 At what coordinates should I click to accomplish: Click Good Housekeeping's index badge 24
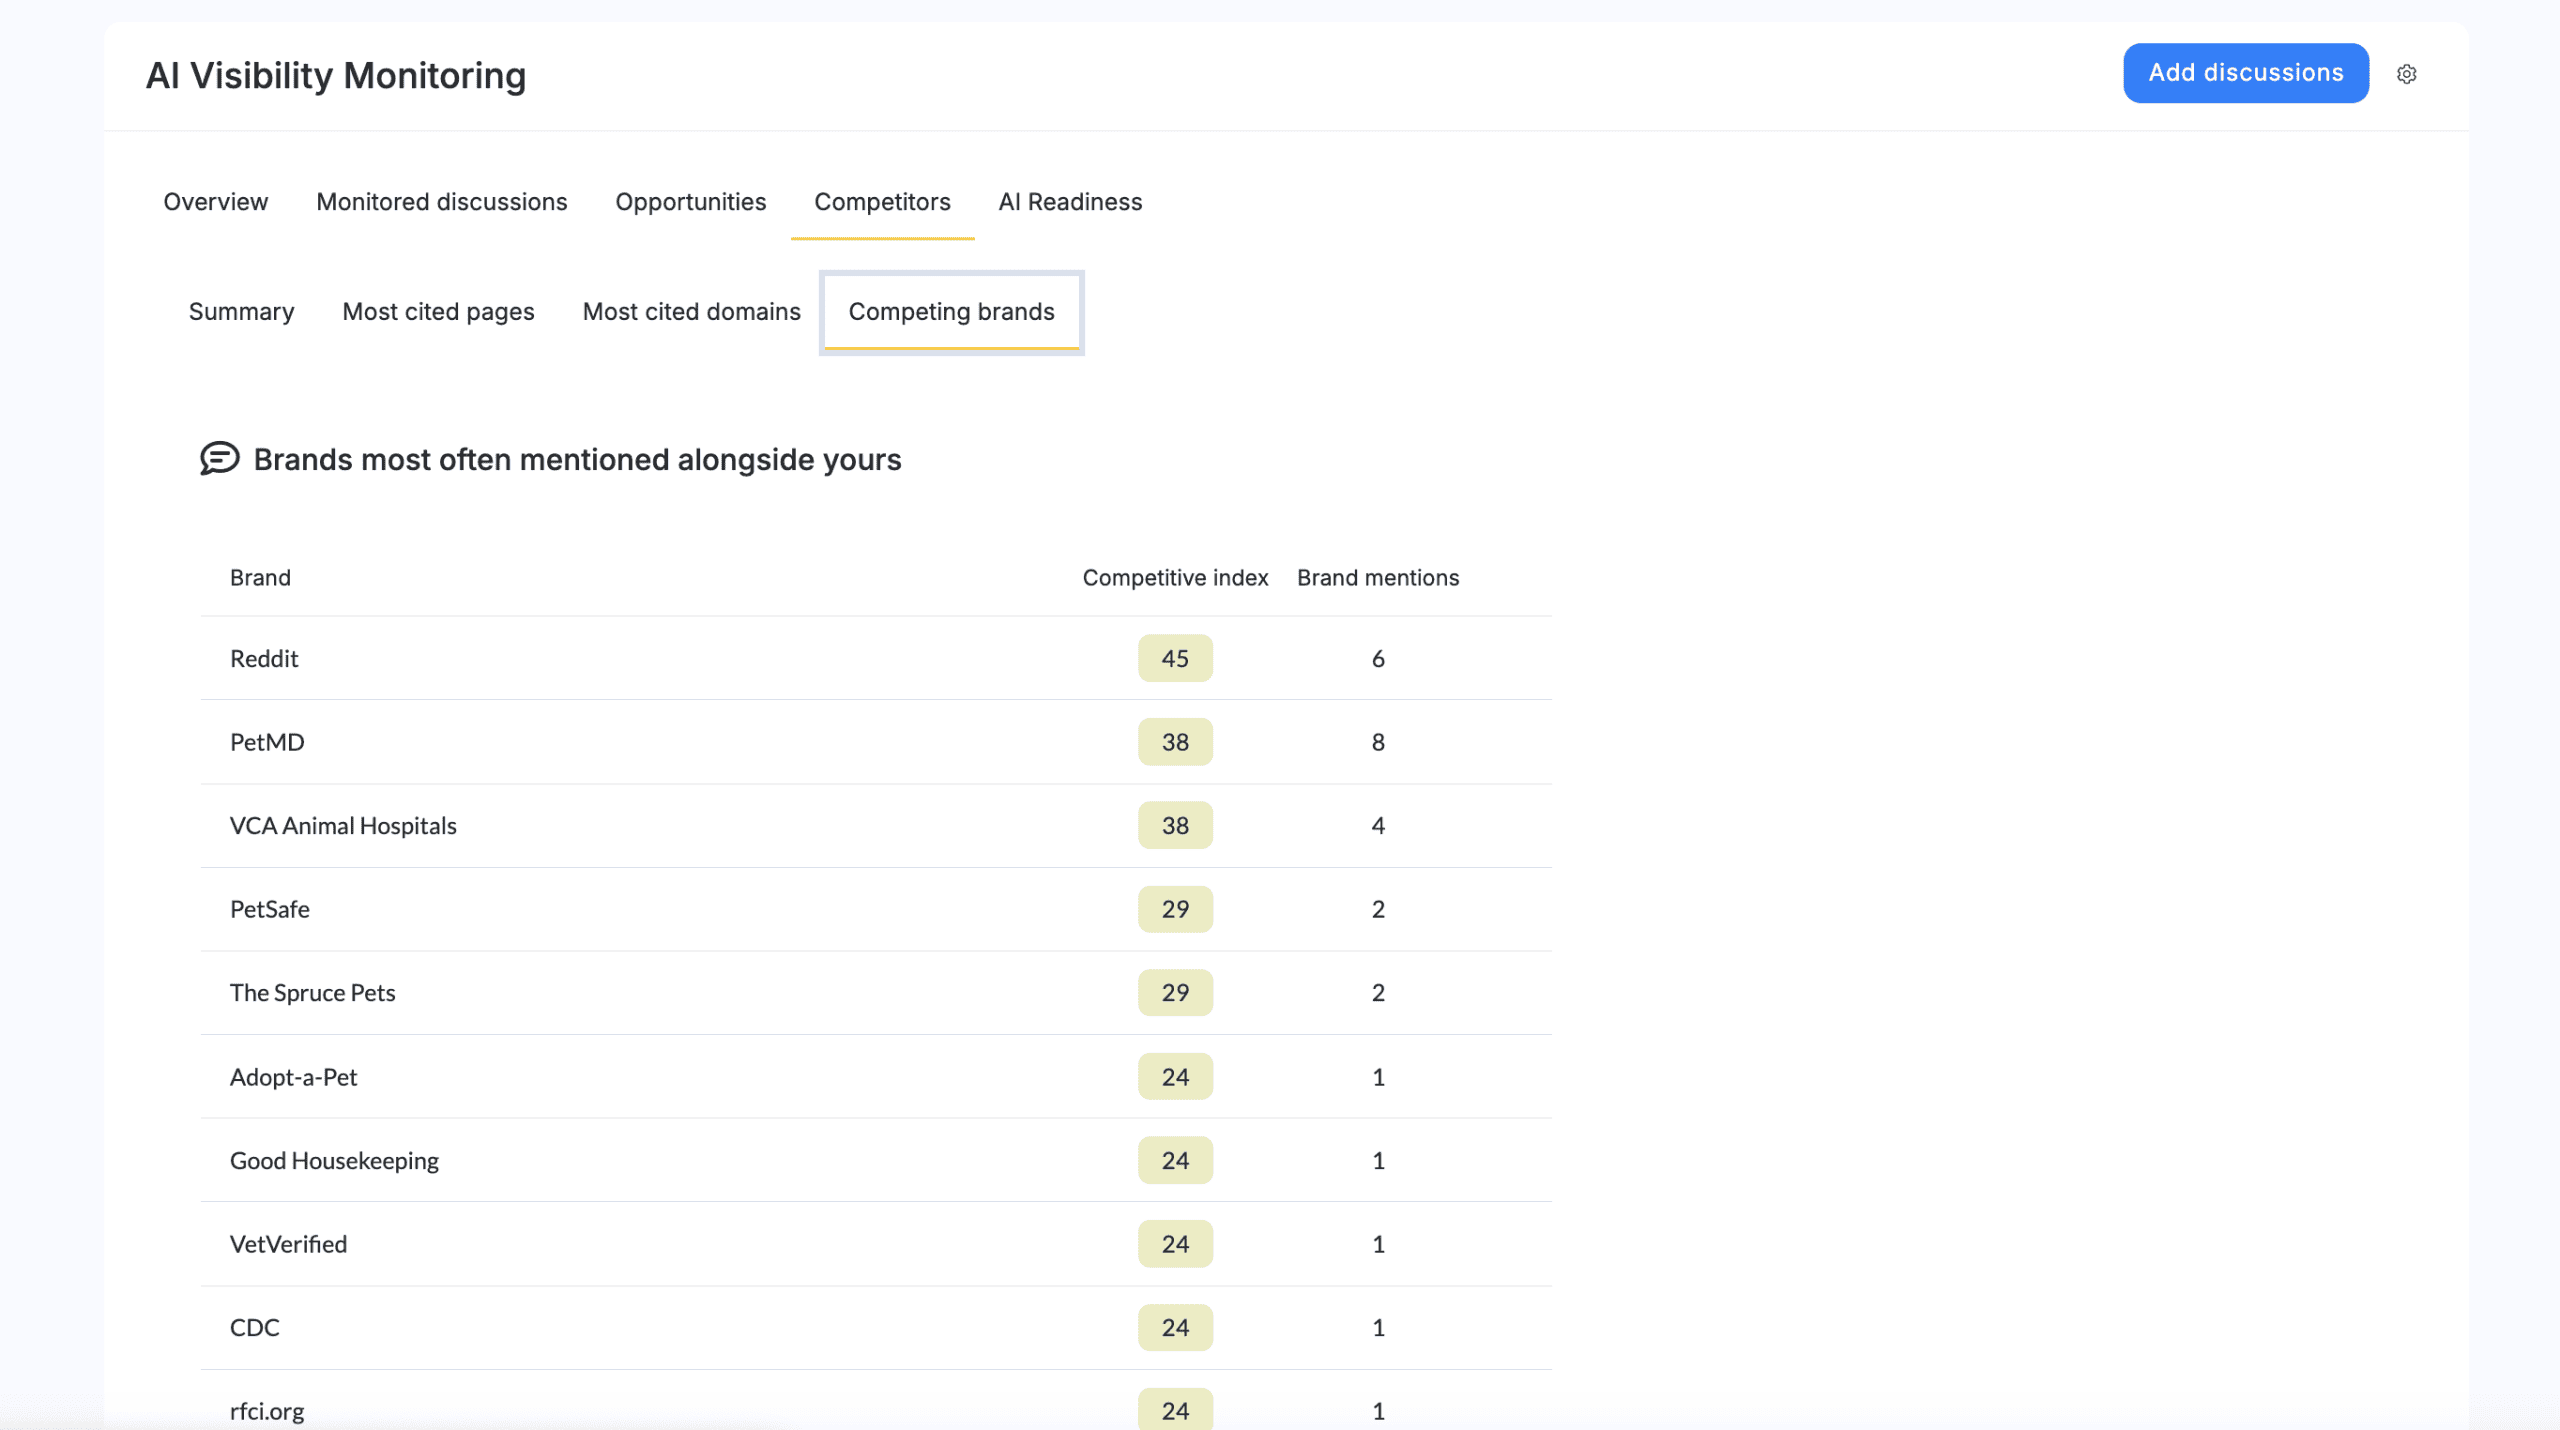pos(1175,1161)
